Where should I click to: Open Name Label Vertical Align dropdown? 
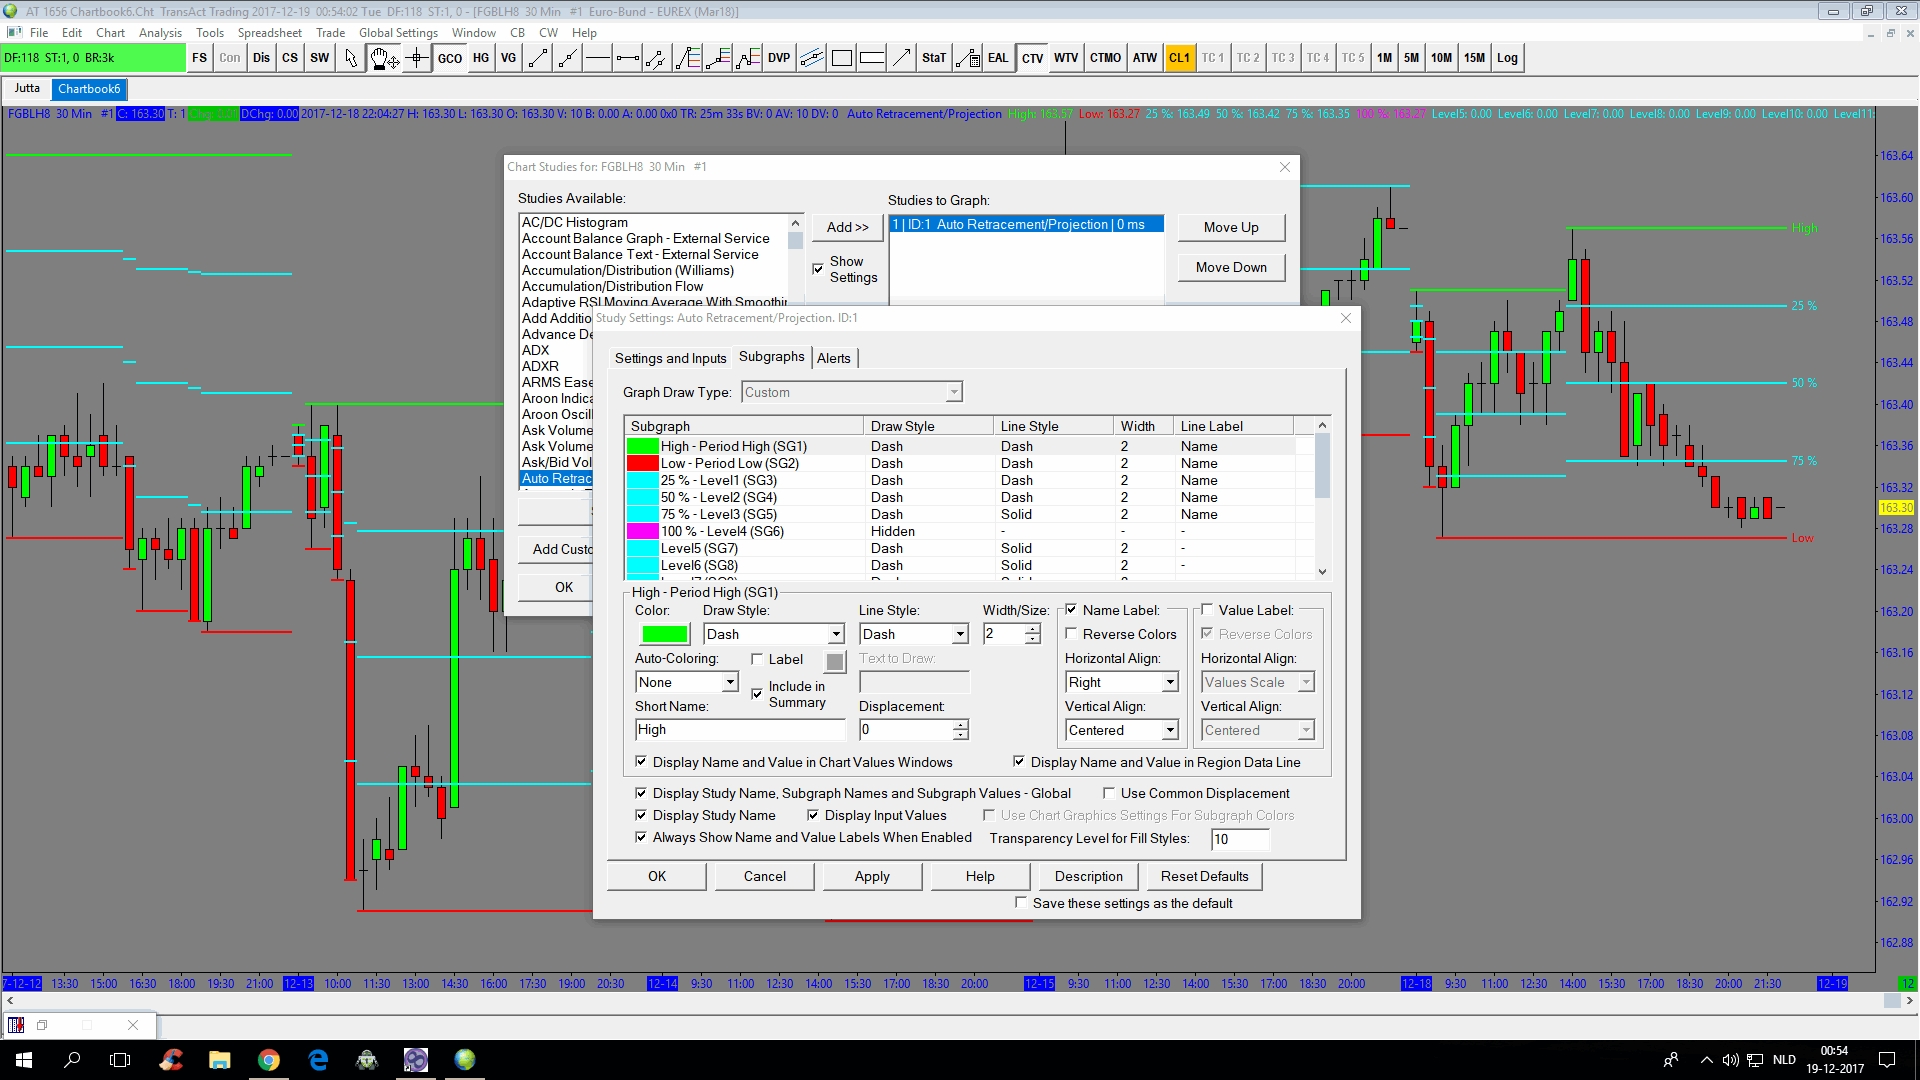1122,730
